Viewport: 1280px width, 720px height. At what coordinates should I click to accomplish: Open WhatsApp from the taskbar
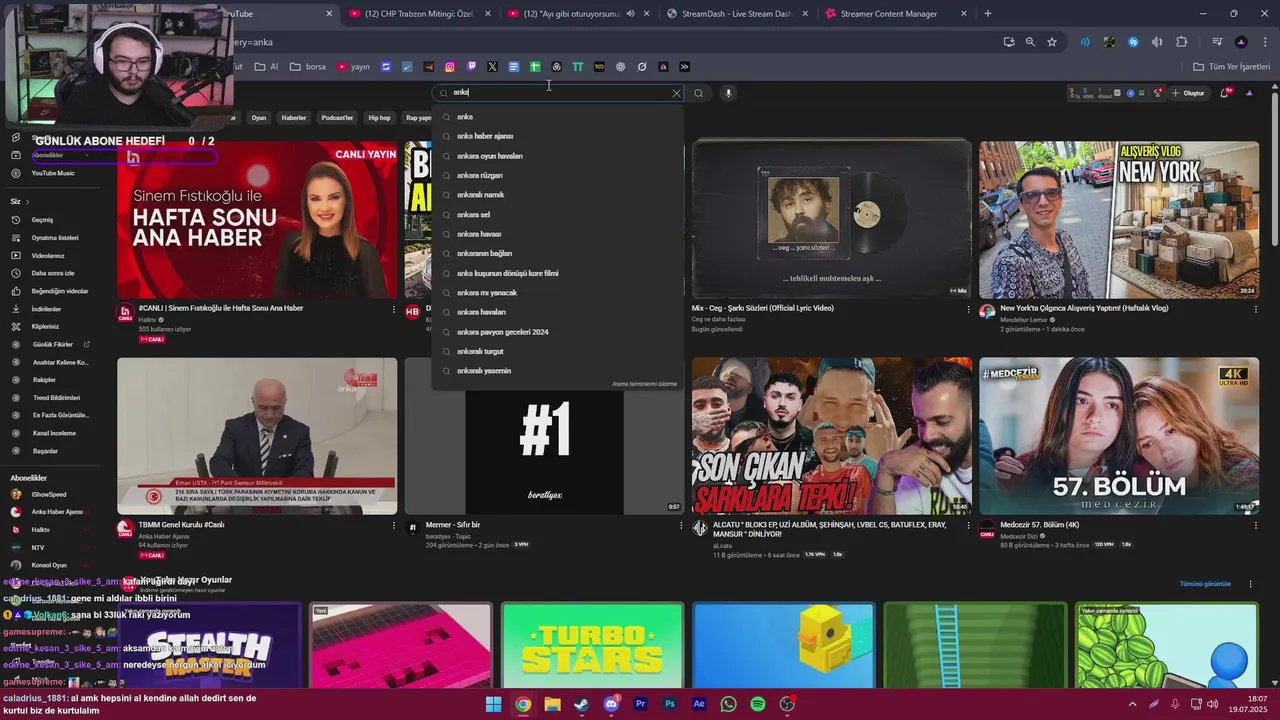(728, 704)
